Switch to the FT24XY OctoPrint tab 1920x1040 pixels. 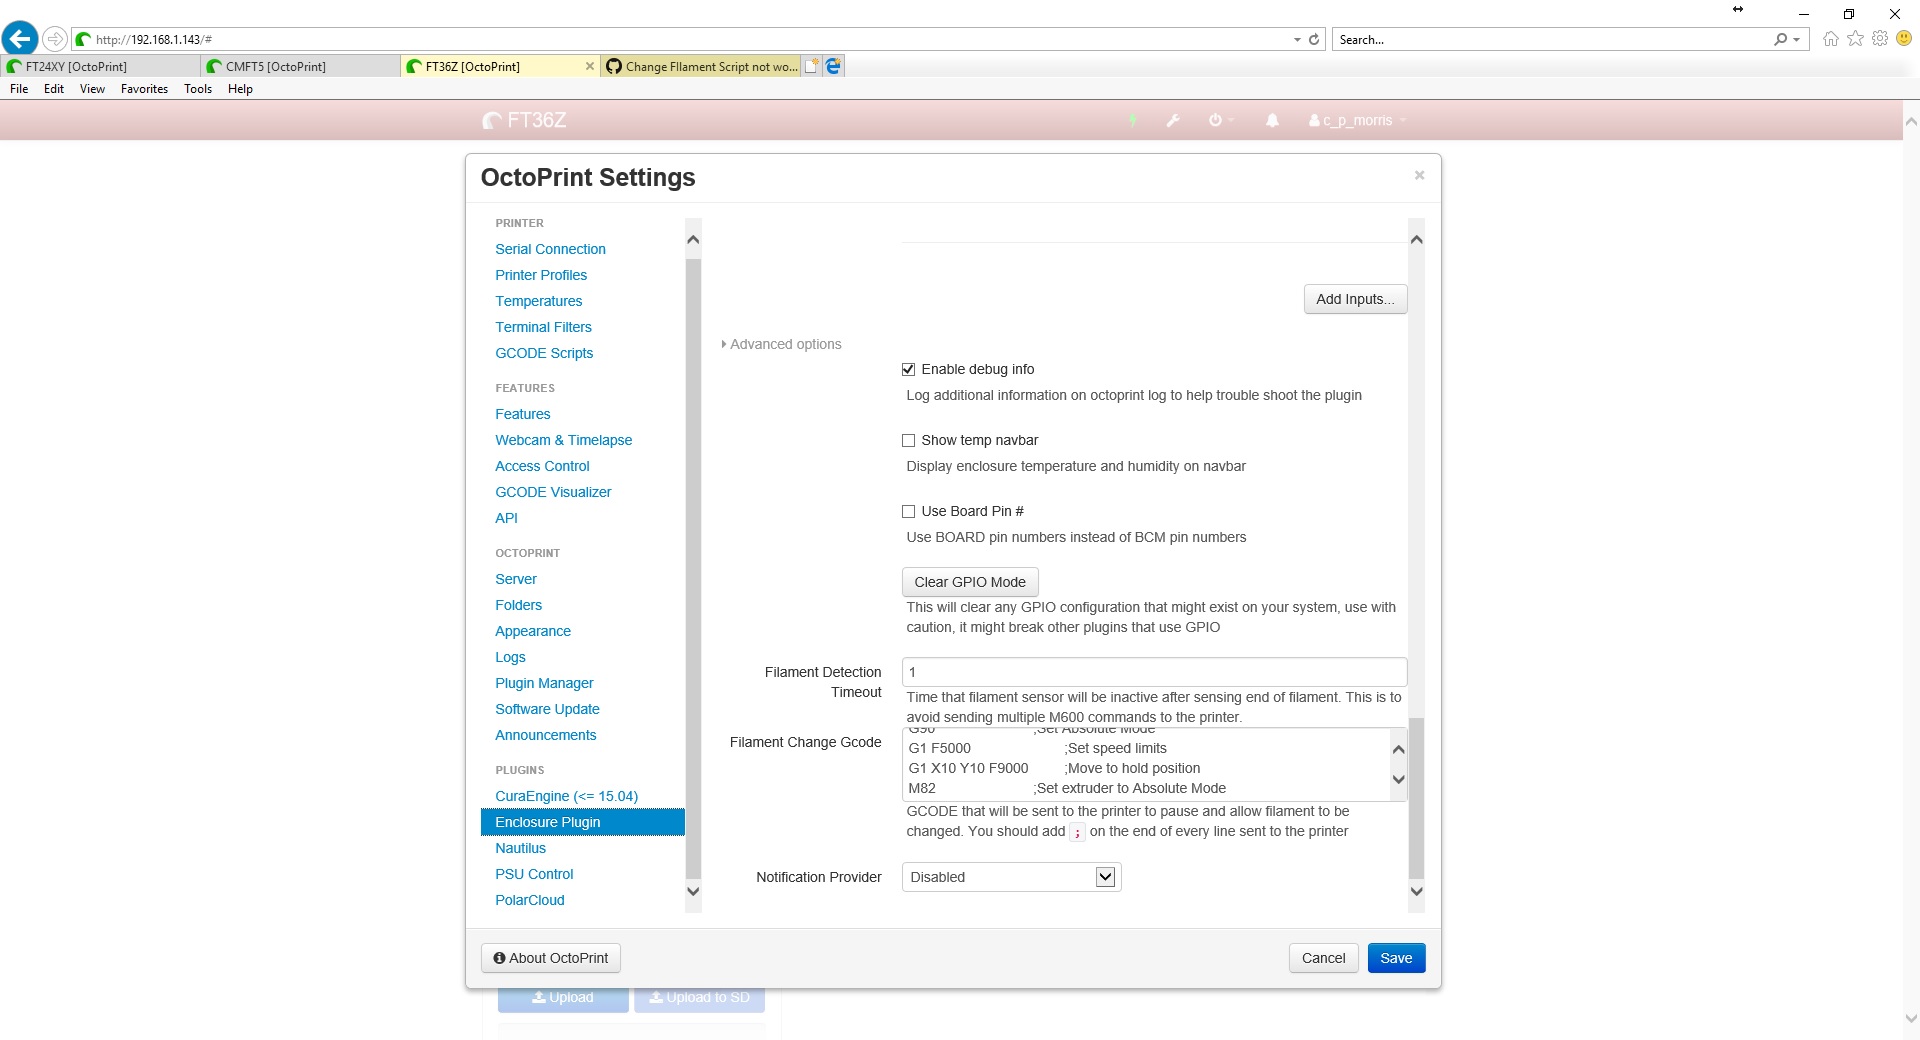[75, 66]
